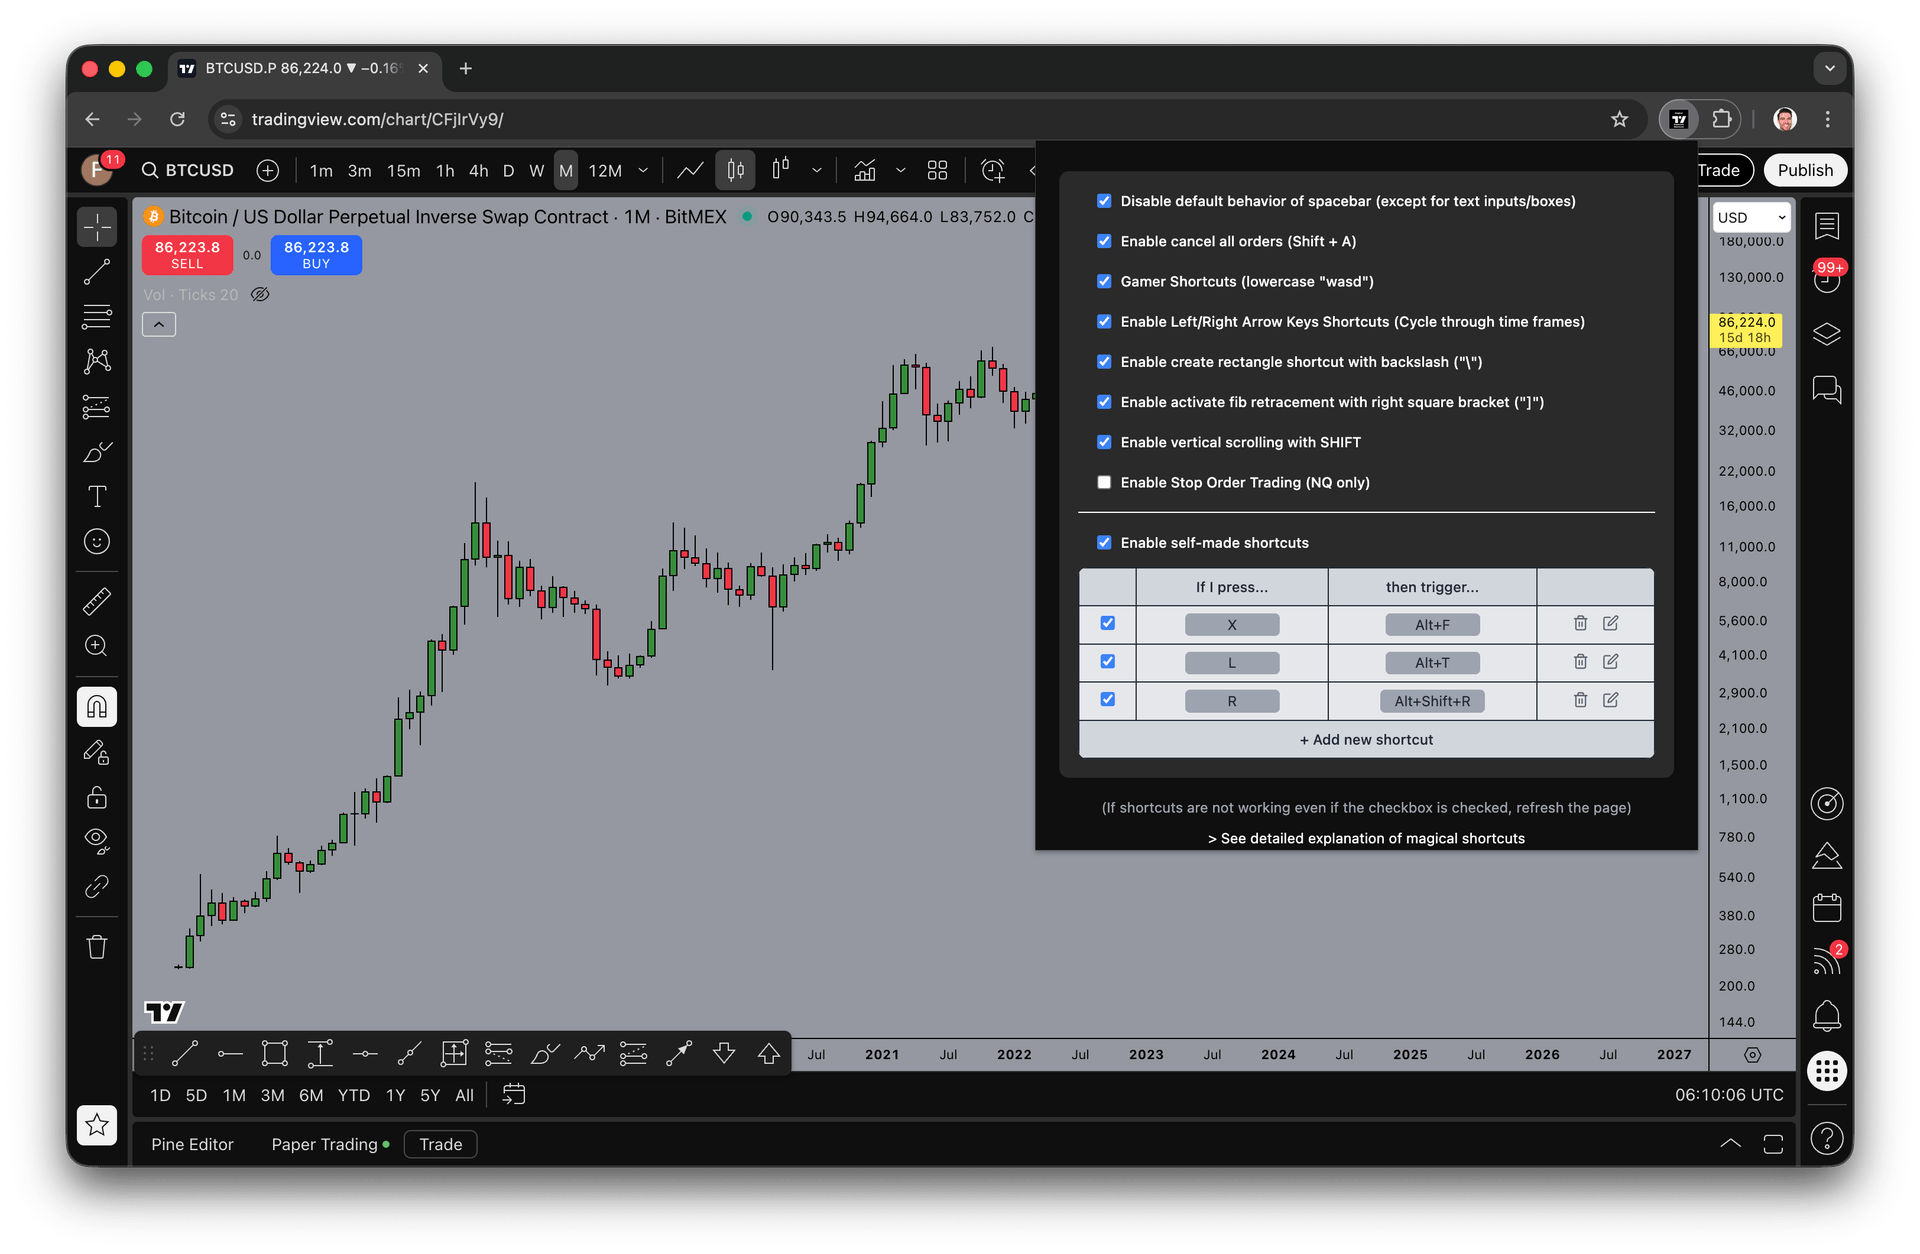Uncheck Gamer Shortcuts (lowercase wasd)
Image resolution: width=1920 pixels, height=1254 pixels.
[x=1104, y=281]
